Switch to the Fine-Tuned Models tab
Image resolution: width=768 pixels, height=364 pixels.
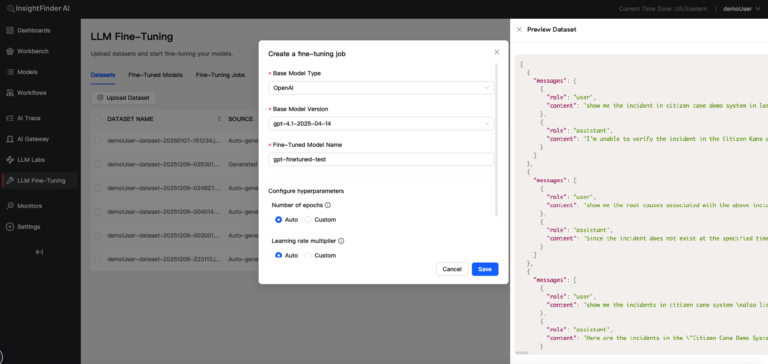[x=155, y=75]
